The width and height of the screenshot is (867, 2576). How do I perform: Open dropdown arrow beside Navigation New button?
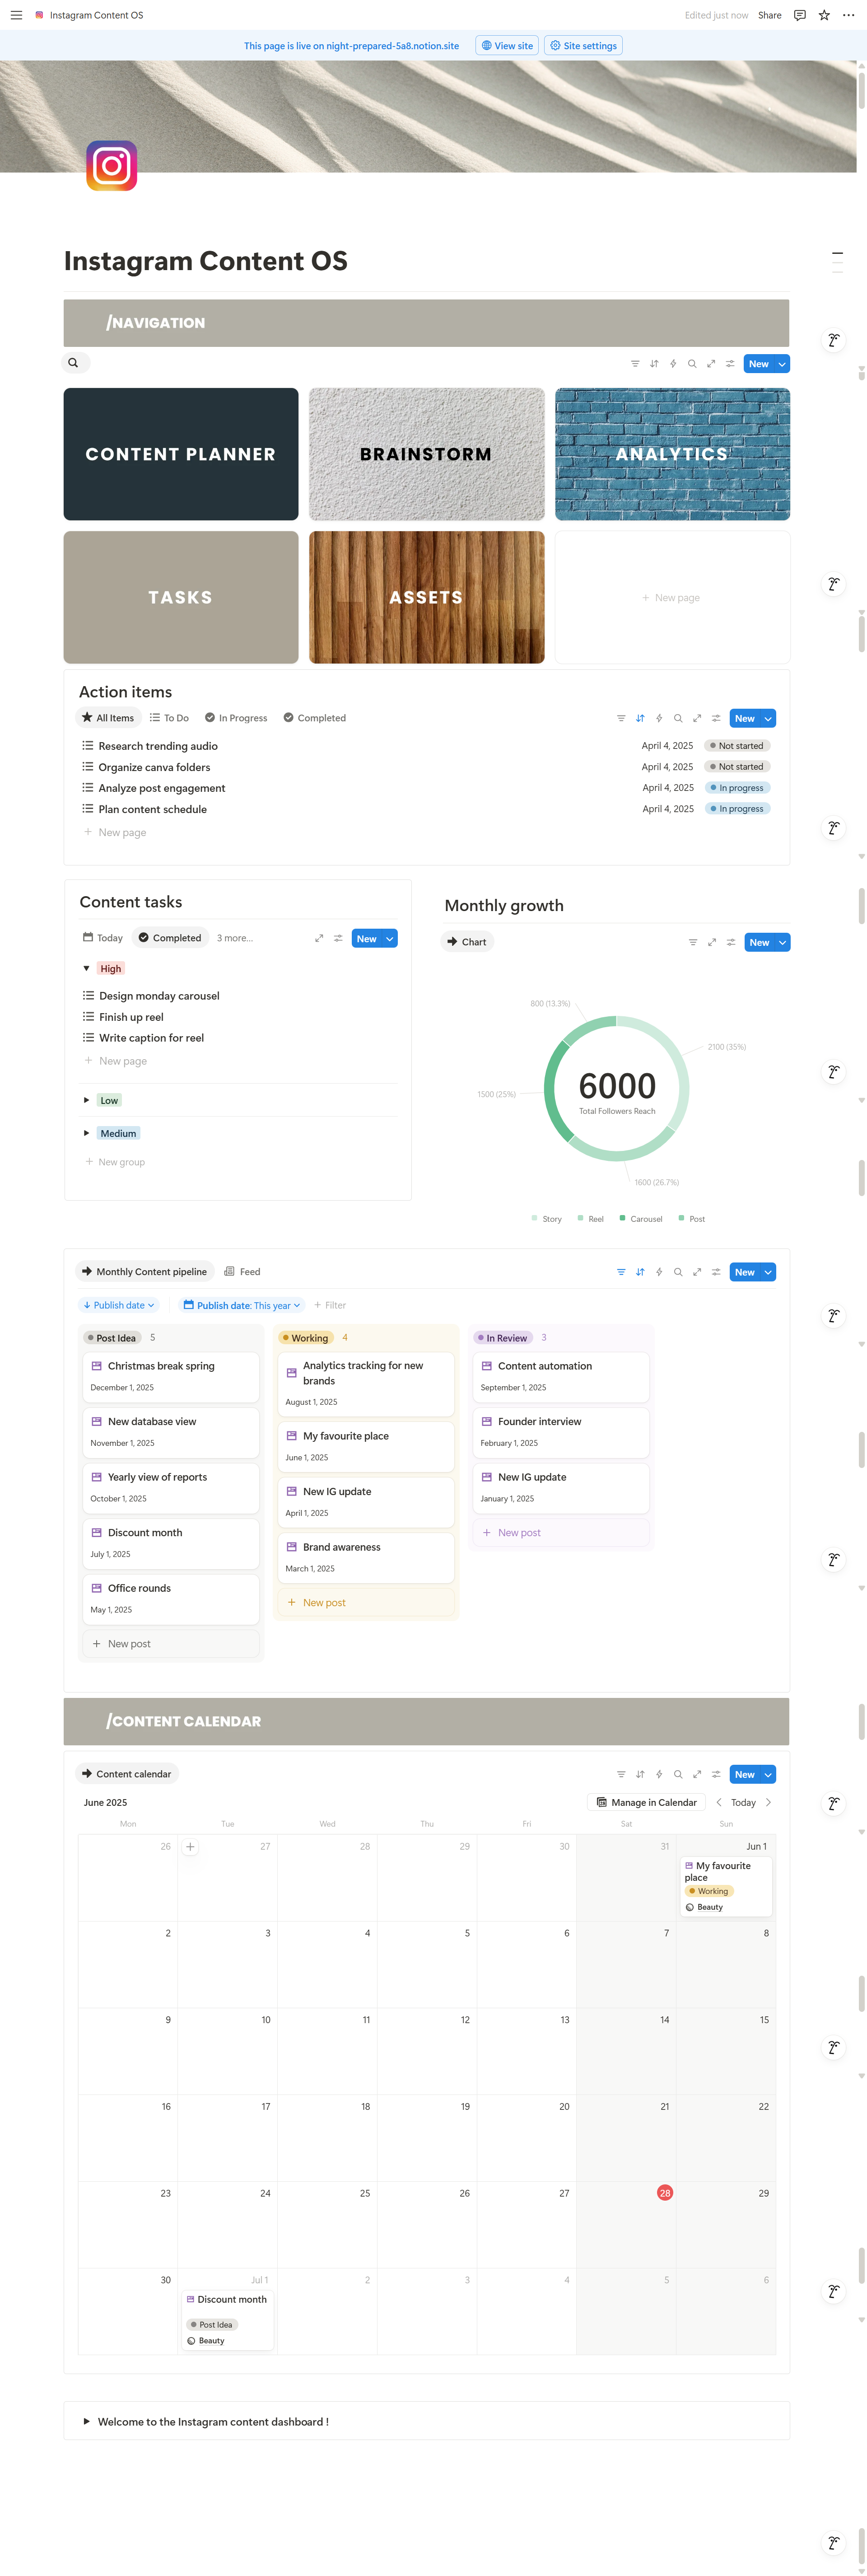tap(782, 364)
